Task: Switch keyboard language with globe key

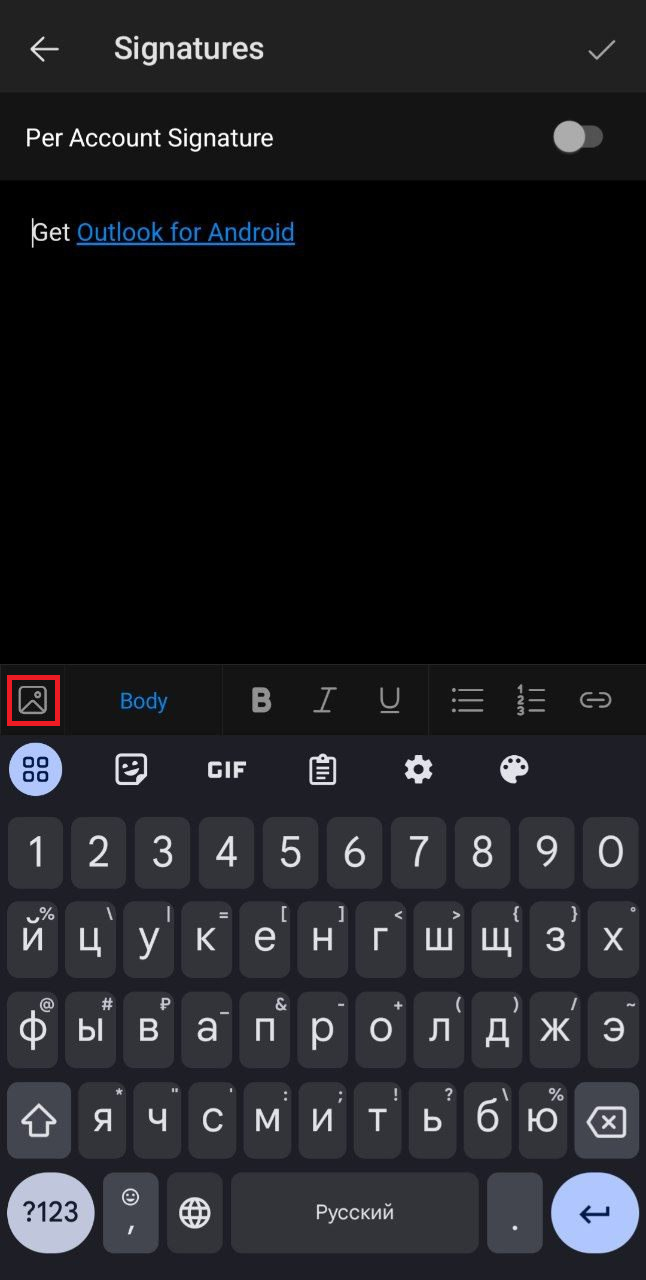Action: click(x=195, y=1213)
